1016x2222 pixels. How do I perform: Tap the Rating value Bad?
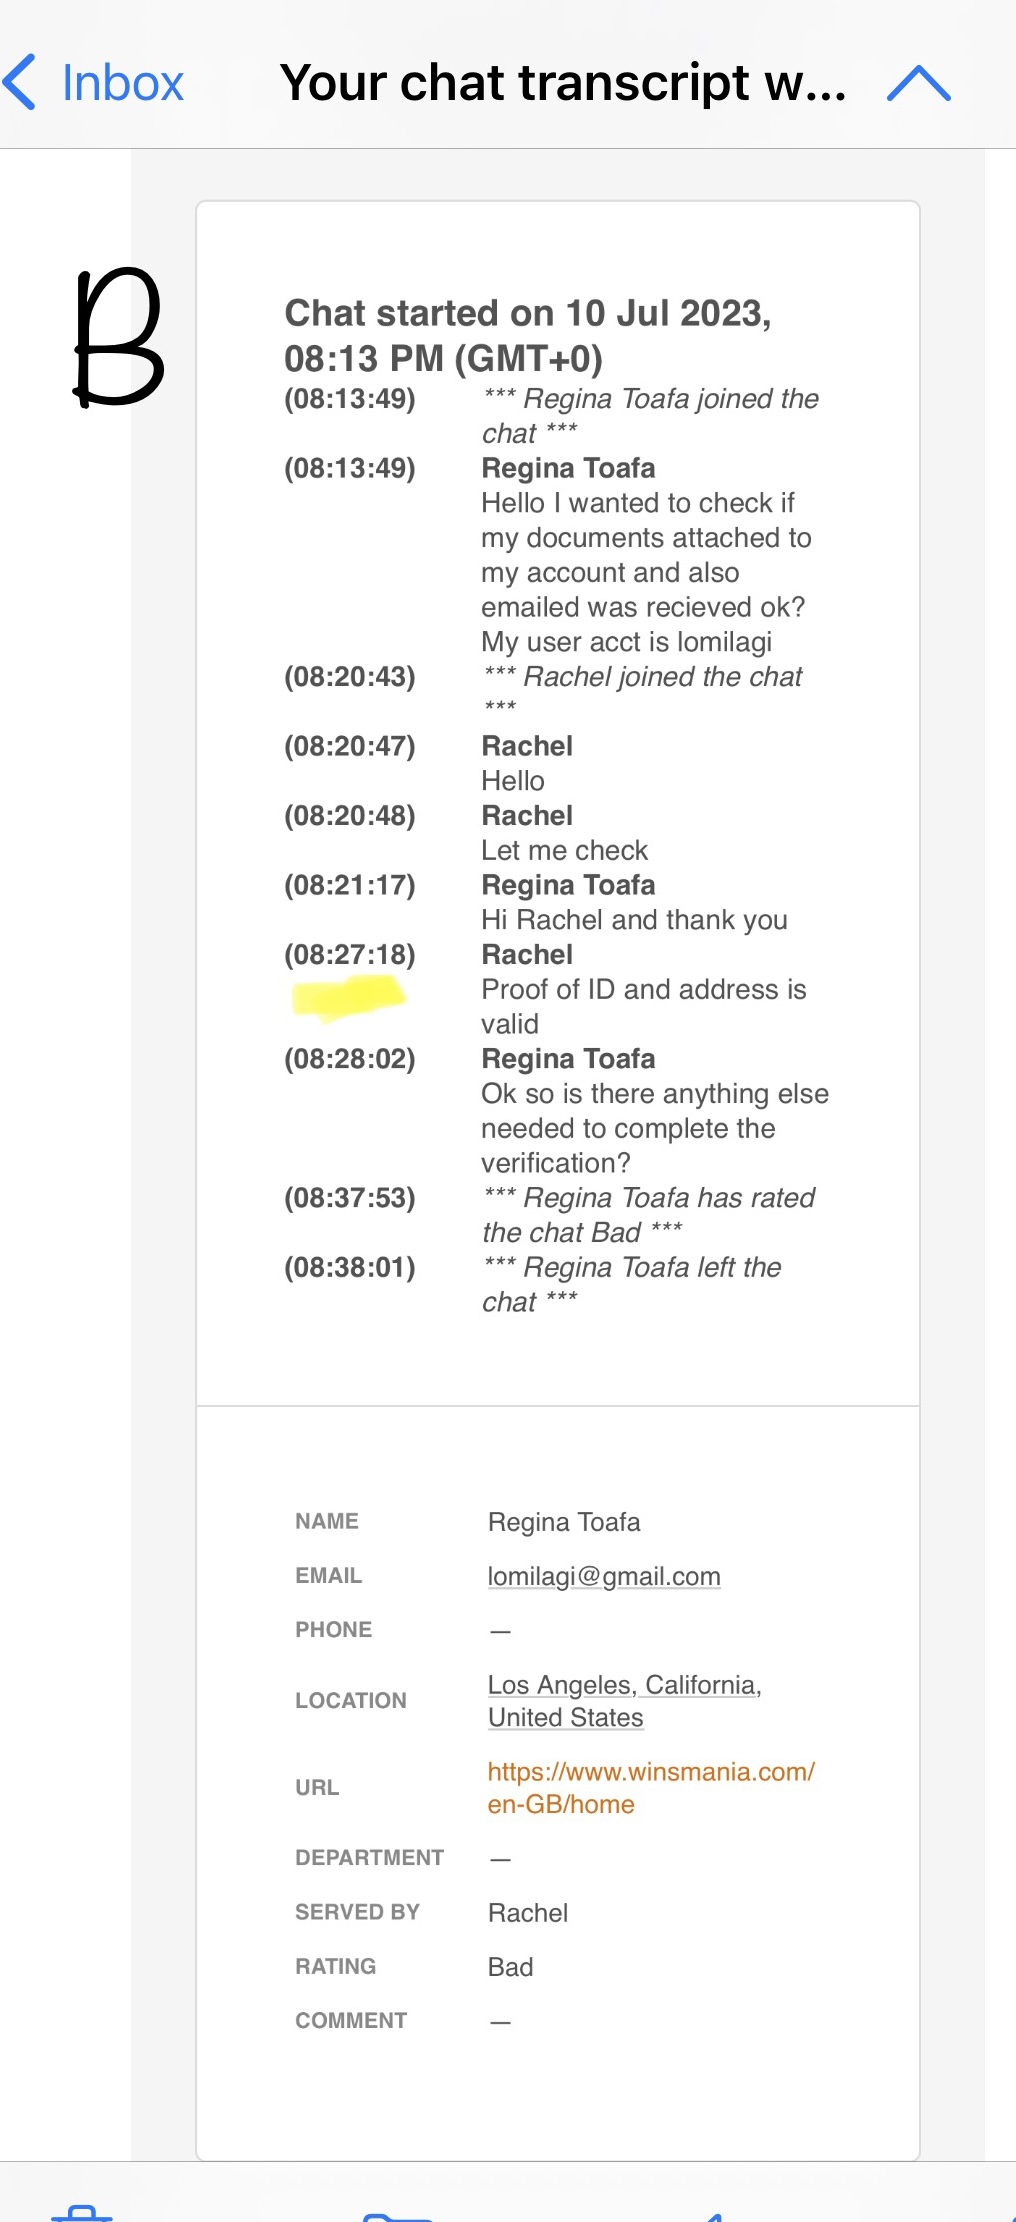tap(510, 1967)
